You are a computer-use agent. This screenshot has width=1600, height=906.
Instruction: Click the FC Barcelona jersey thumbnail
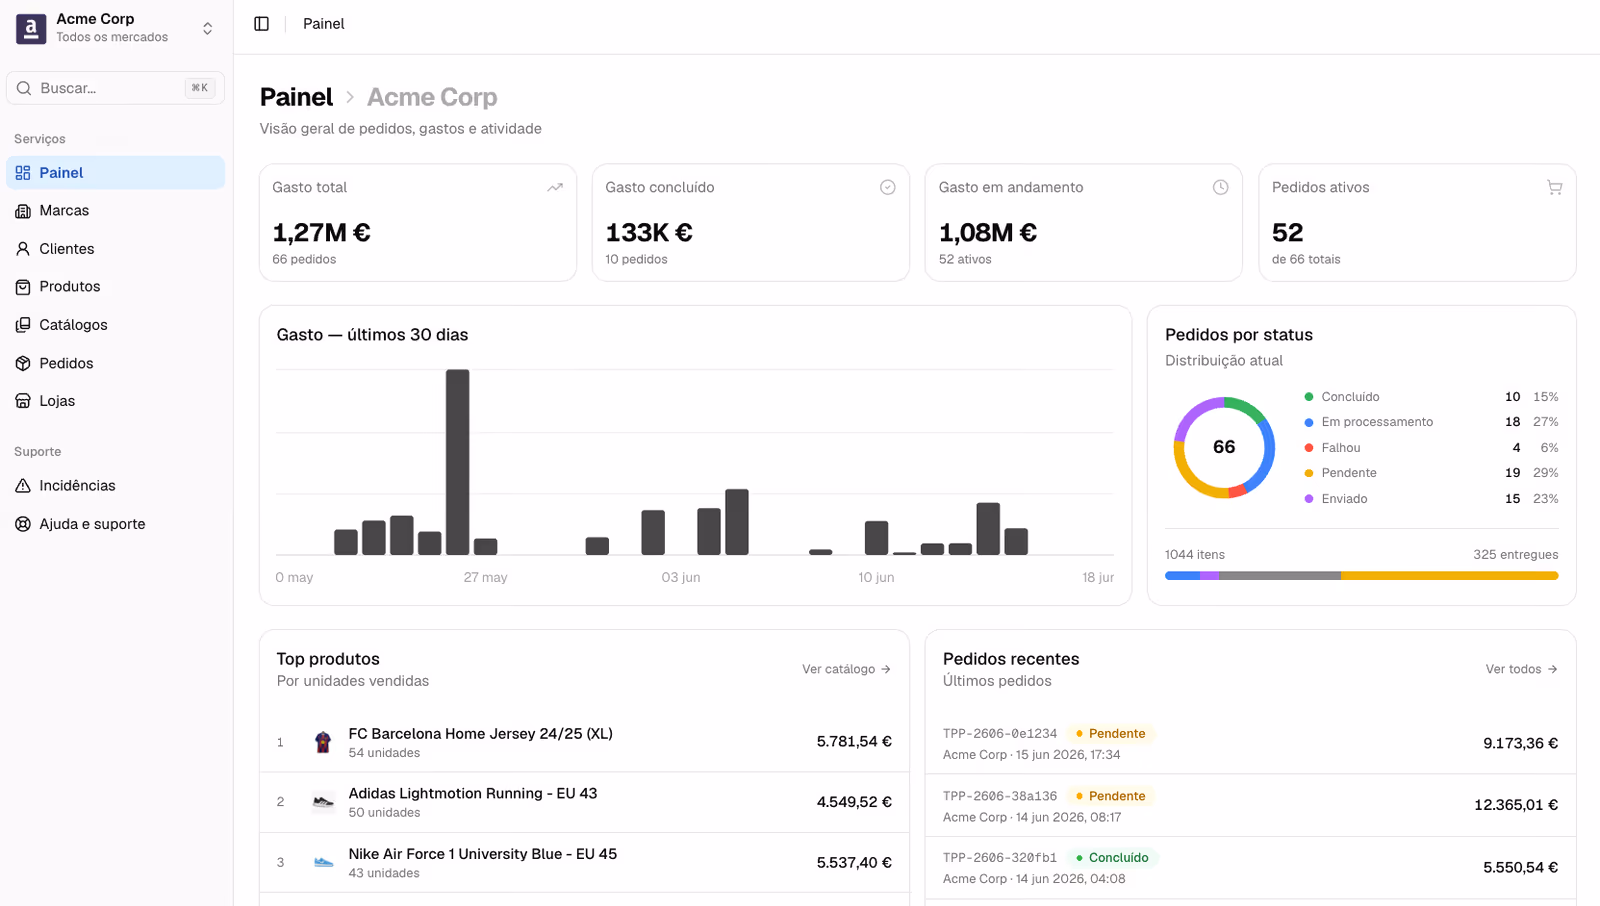coord(323,742)
